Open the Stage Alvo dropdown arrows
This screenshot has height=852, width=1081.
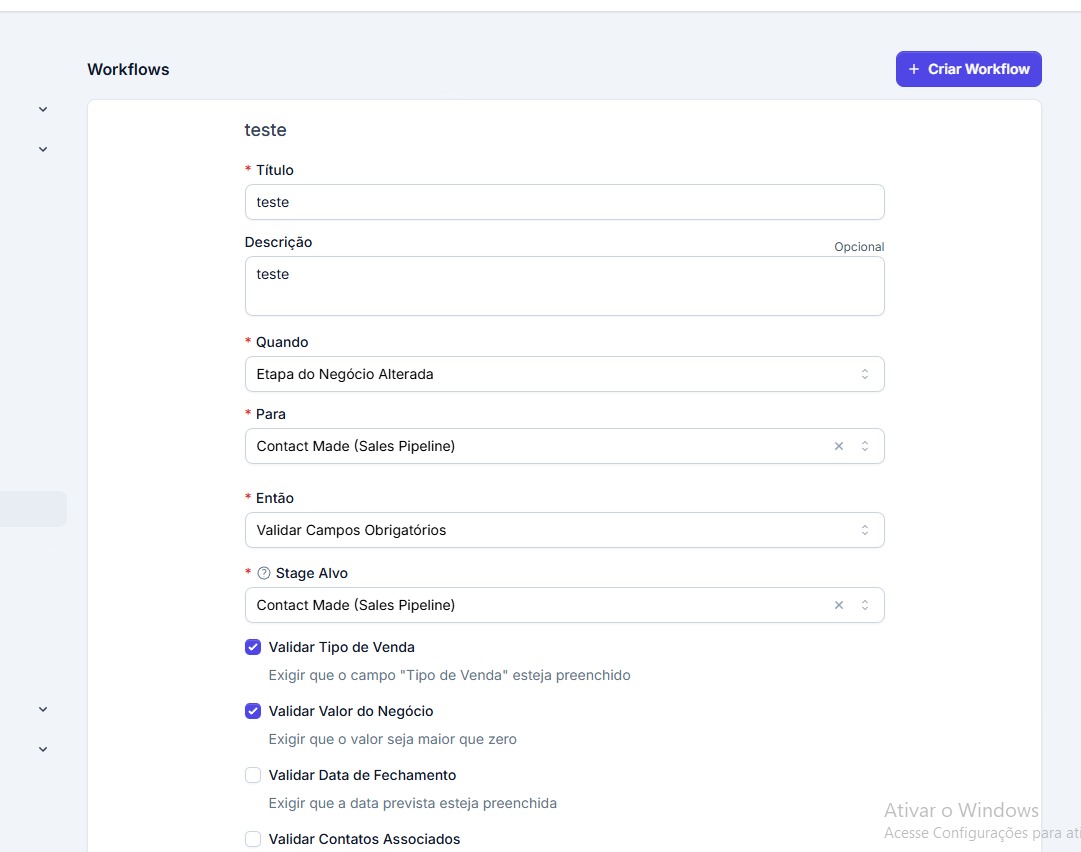tap(865, 605)
